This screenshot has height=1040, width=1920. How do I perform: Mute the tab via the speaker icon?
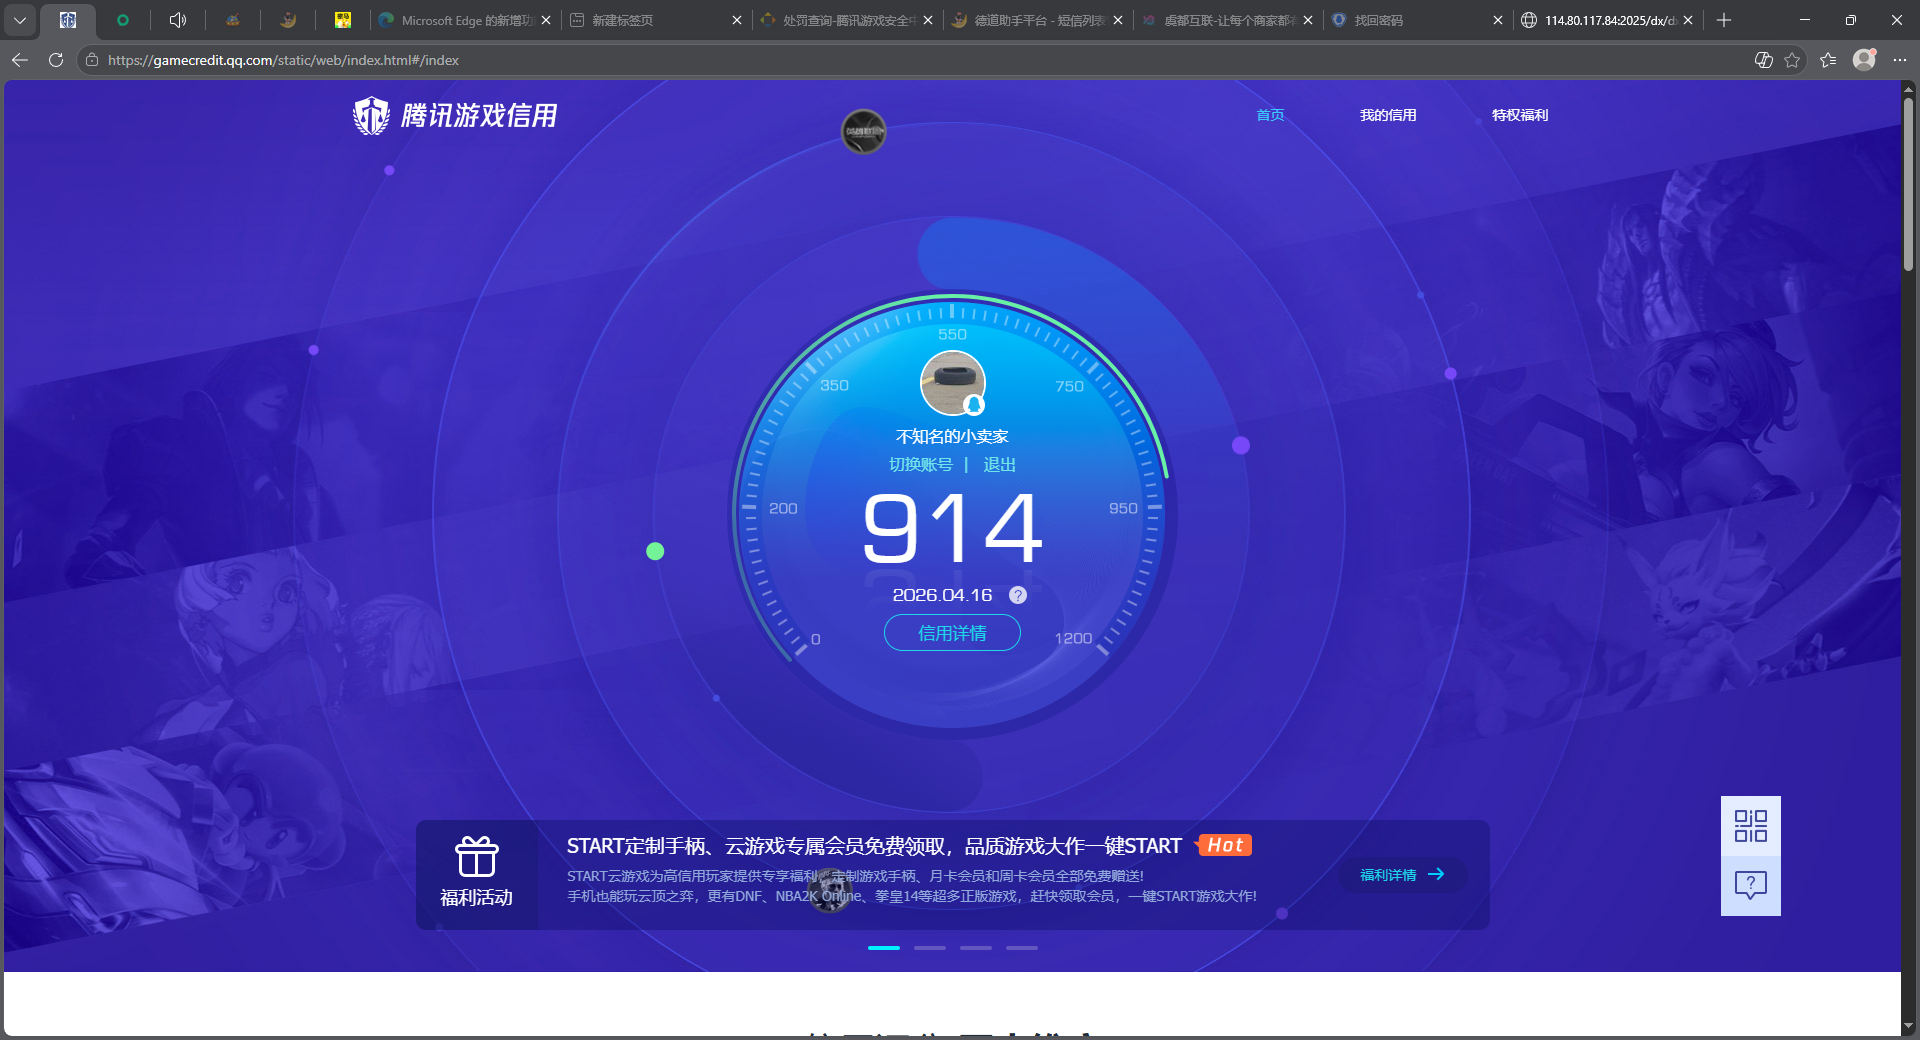tap(177, 19)
